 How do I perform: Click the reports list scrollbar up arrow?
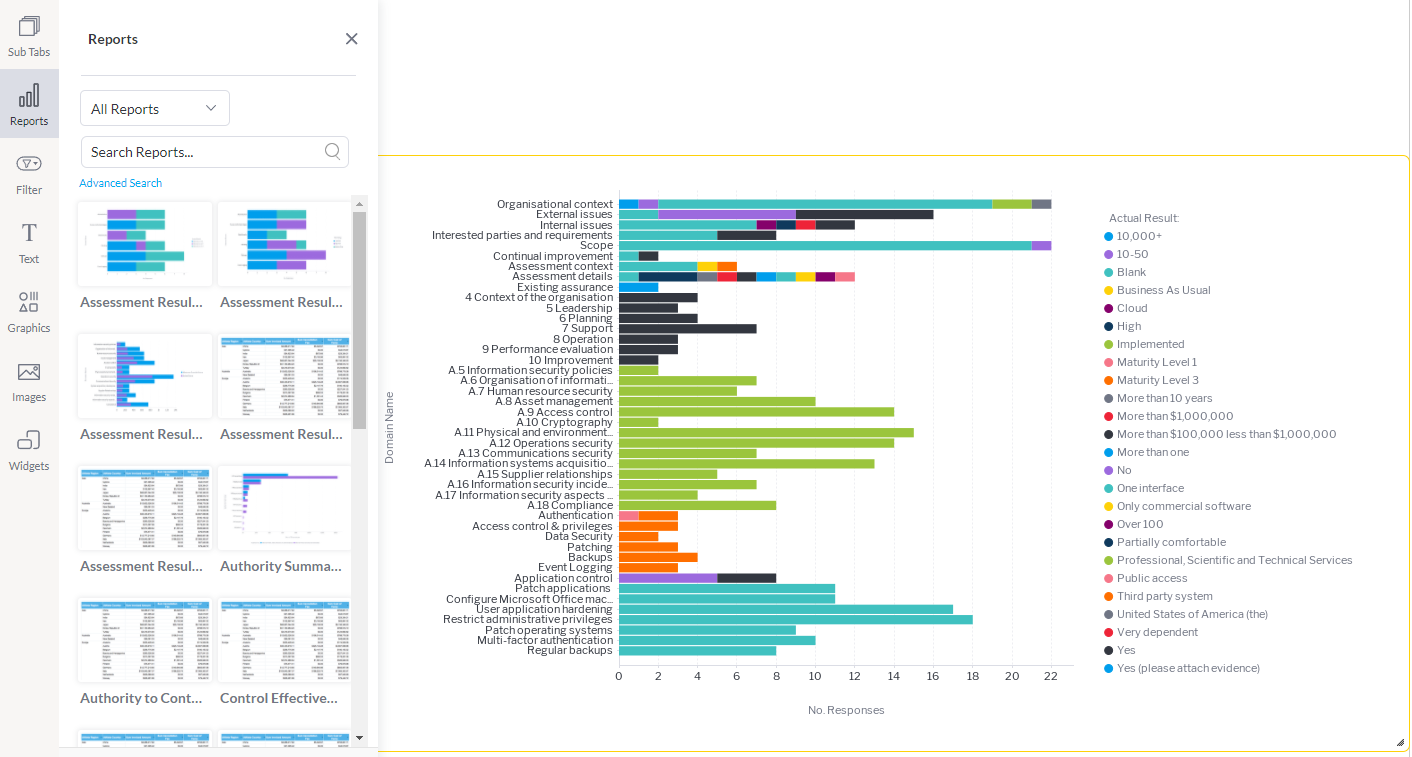pos(359,203)
